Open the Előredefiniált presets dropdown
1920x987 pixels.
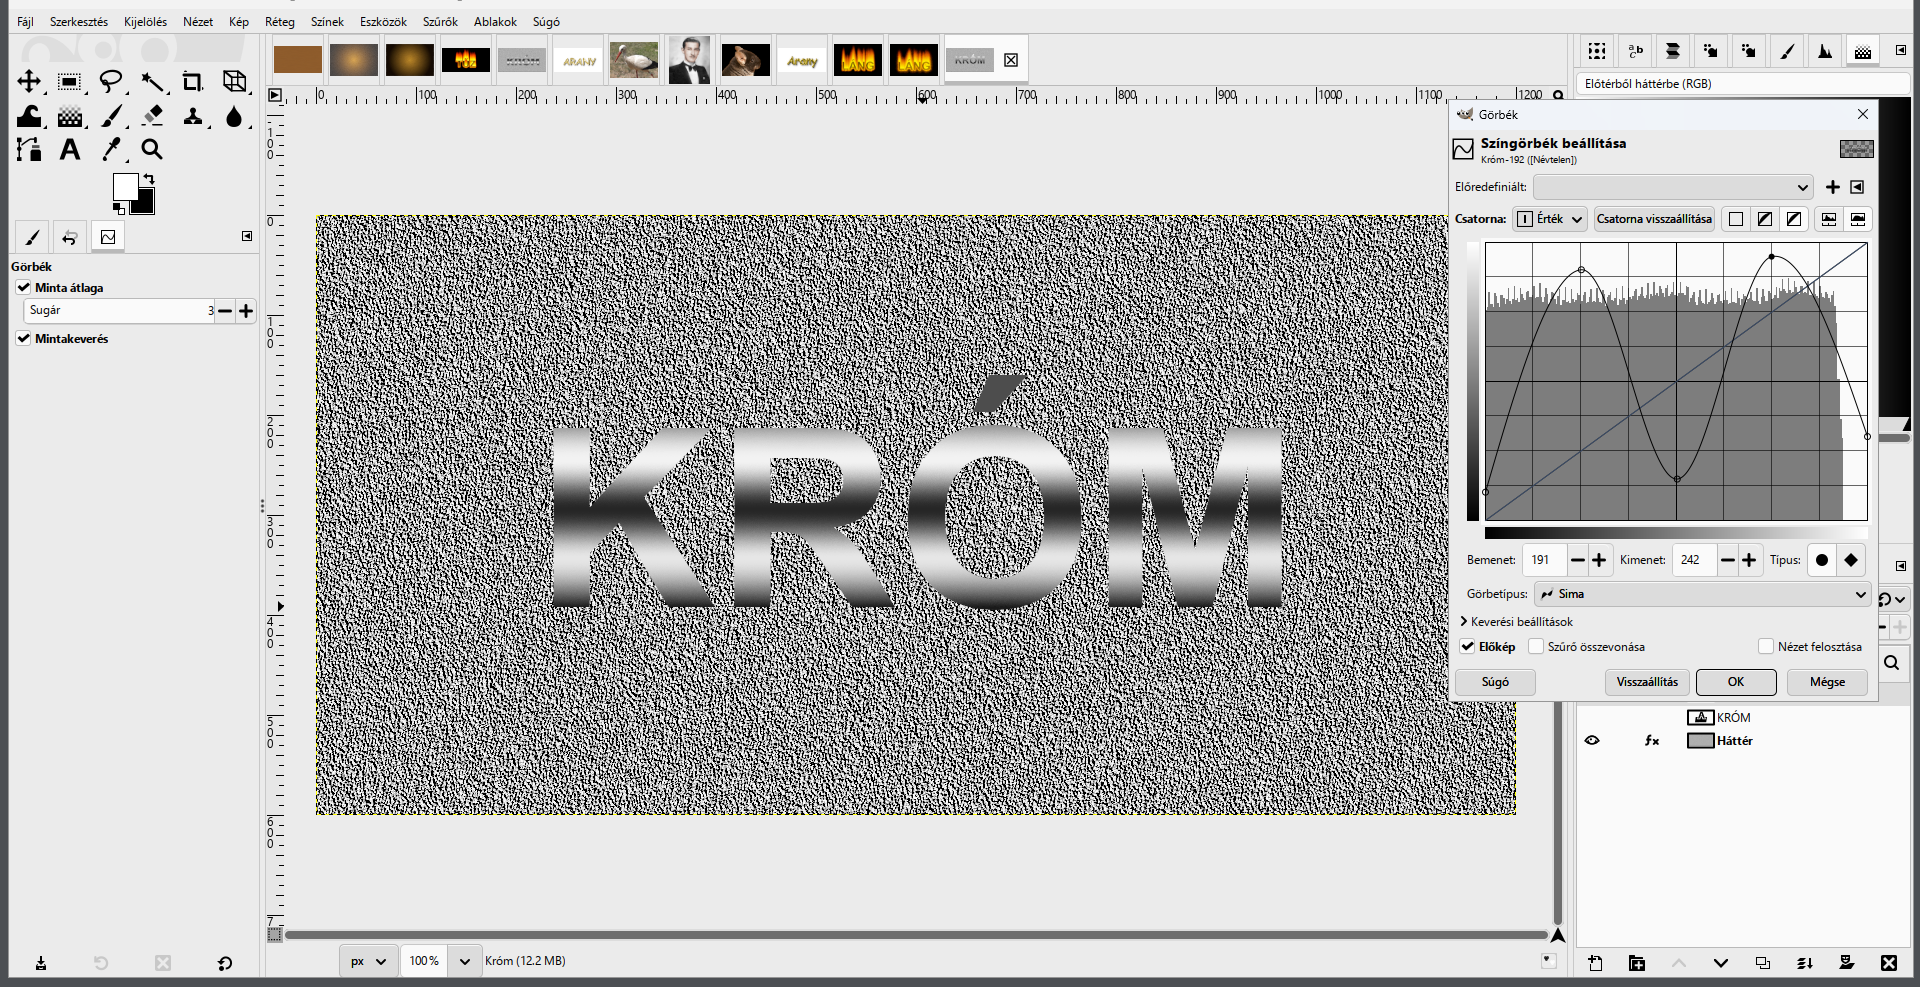[1673, 187]
